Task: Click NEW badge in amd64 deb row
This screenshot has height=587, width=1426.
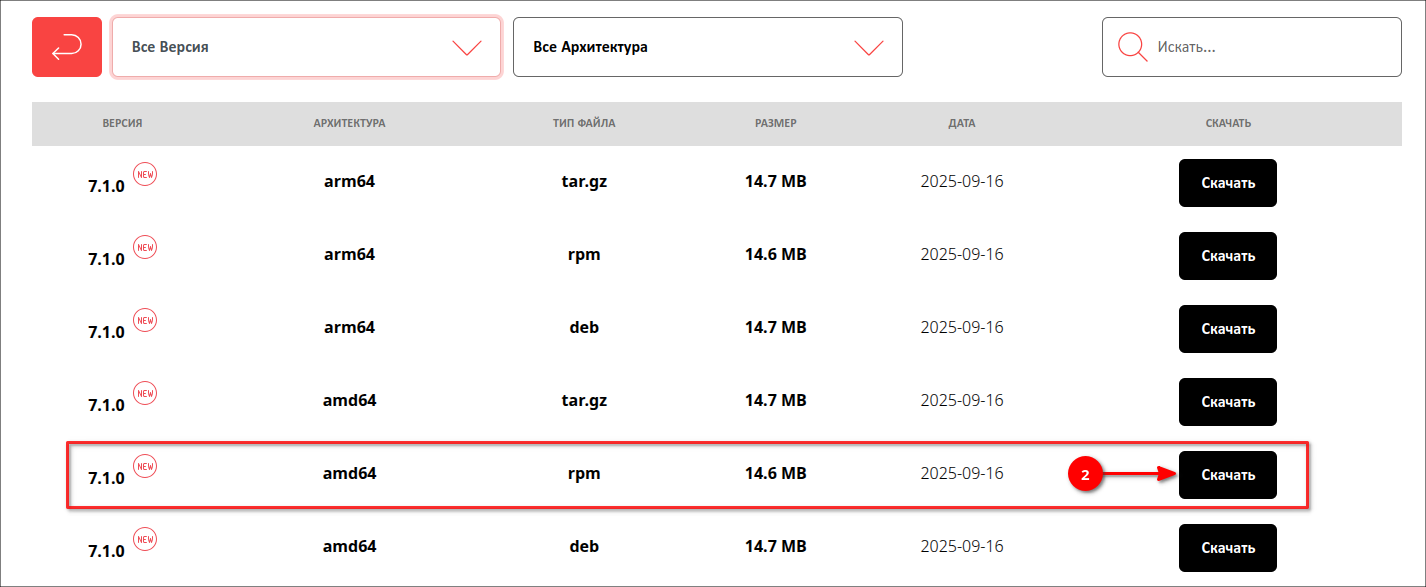Action: [x=145, y=539]
